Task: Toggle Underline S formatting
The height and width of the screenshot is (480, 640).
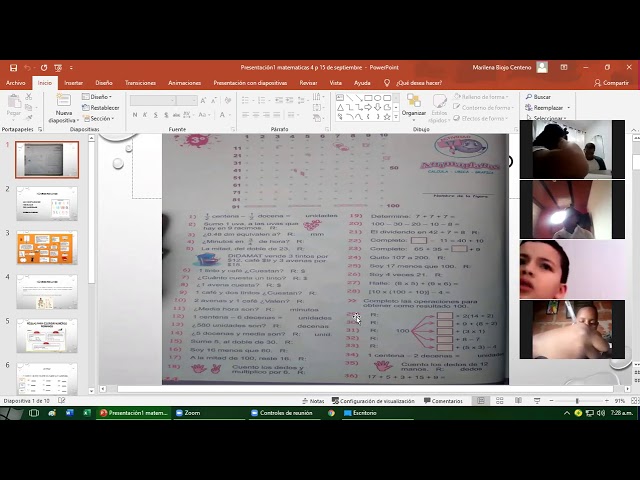Action: point(156,115)
